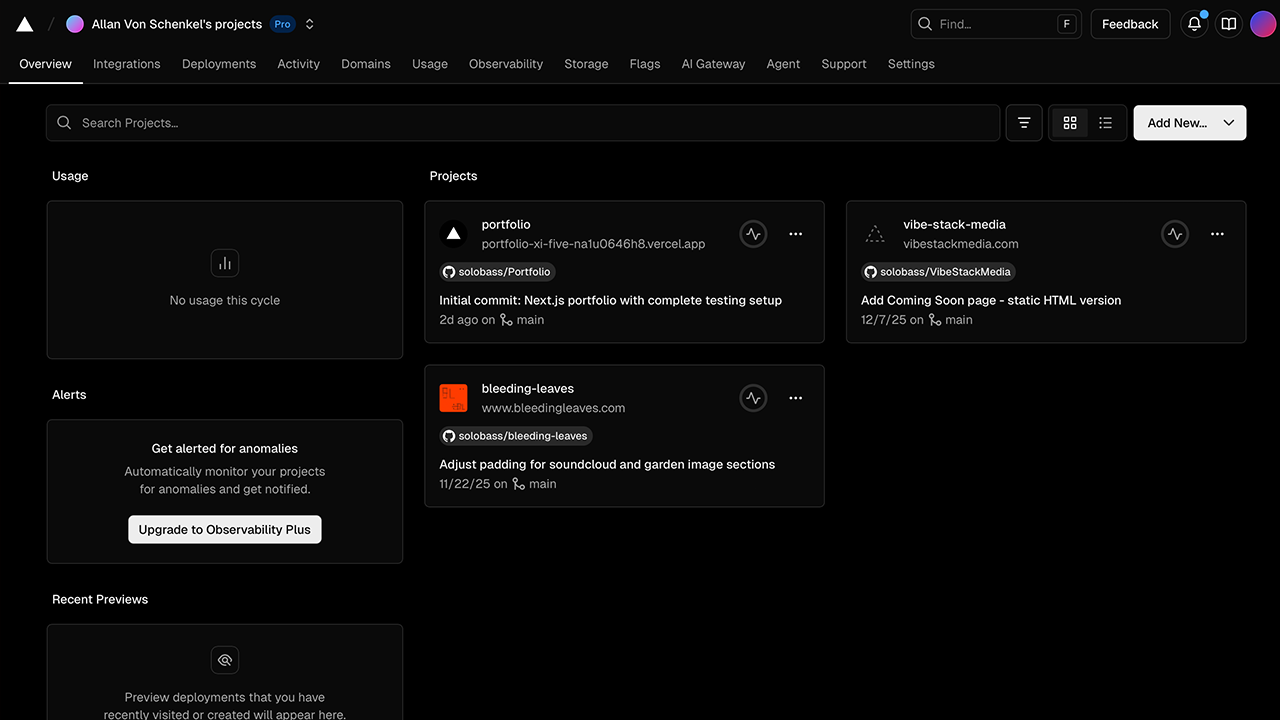The image size is (1280, 720).
Task: Open the notifications bell
Action: click(x=1193, y=23)
